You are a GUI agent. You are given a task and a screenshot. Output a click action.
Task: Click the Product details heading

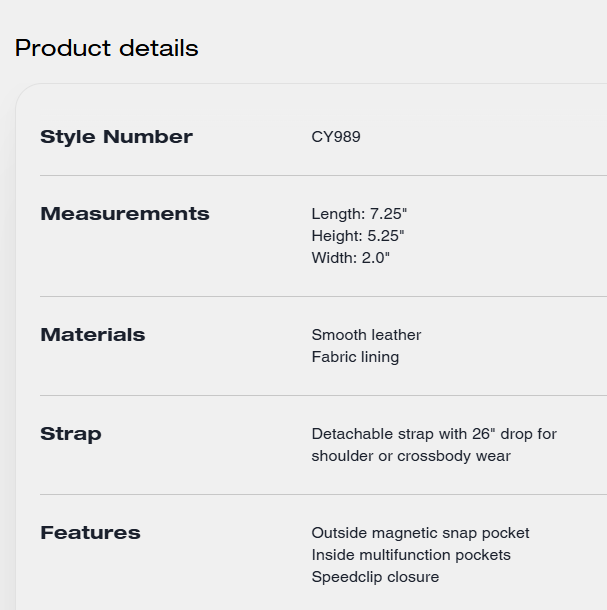(107, 48)
